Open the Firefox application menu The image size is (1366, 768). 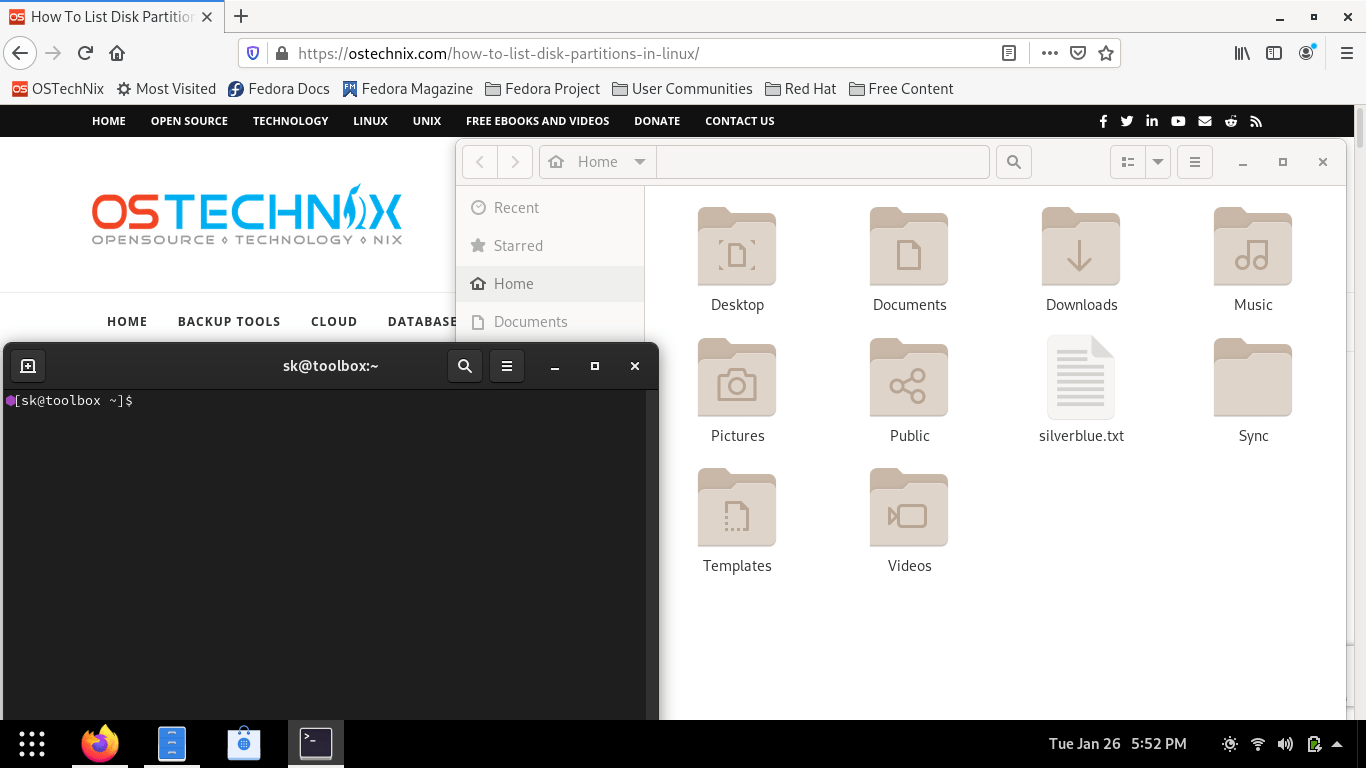point(1345,53)
